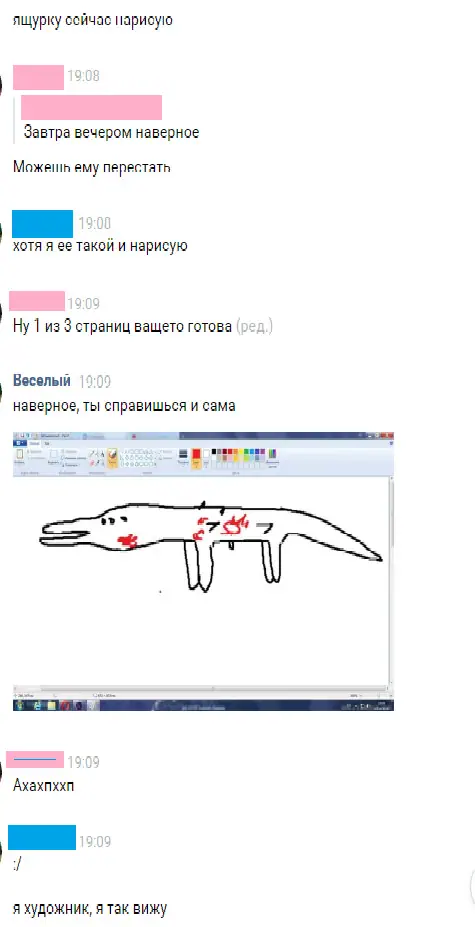This screenshot has width=475, height=927.
Task: Open the blue Paint file menu button
Action: 18,443
